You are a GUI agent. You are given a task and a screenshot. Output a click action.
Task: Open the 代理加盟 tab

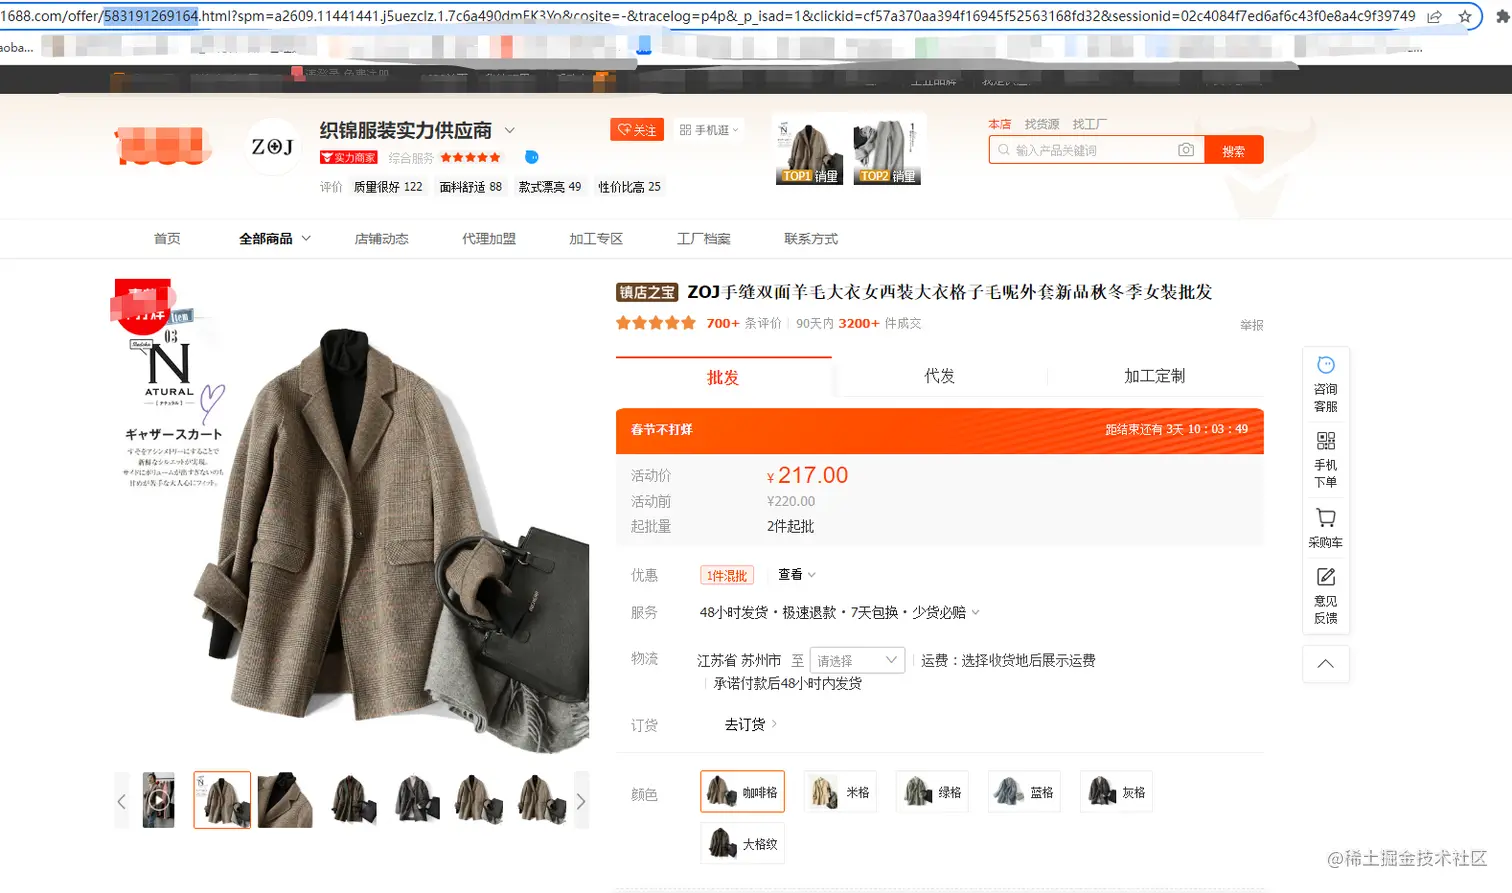coord(489,239)
